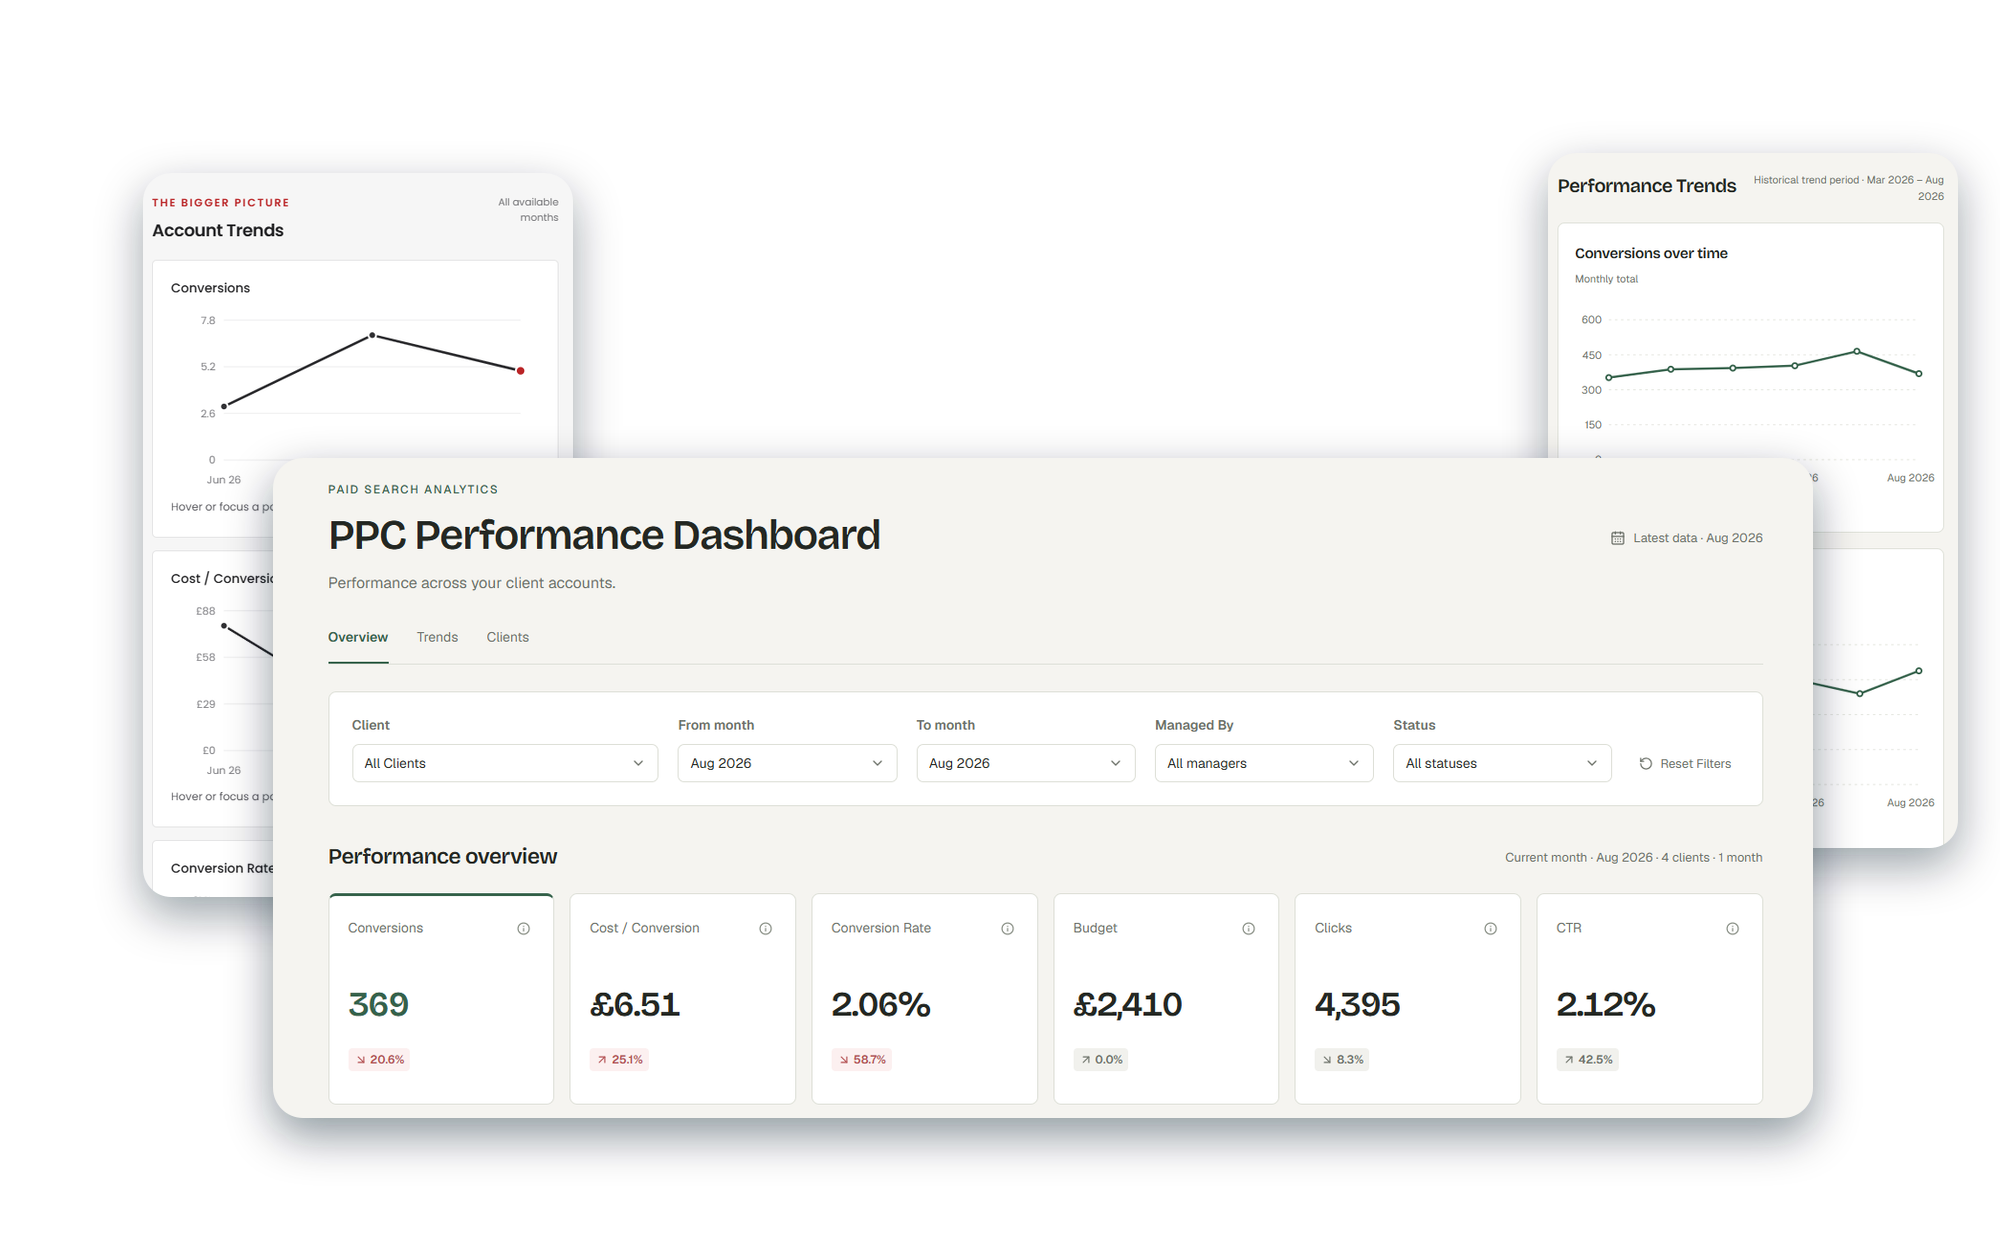Click the 2.06% conversion rate value

click(x=881, y=1004)
